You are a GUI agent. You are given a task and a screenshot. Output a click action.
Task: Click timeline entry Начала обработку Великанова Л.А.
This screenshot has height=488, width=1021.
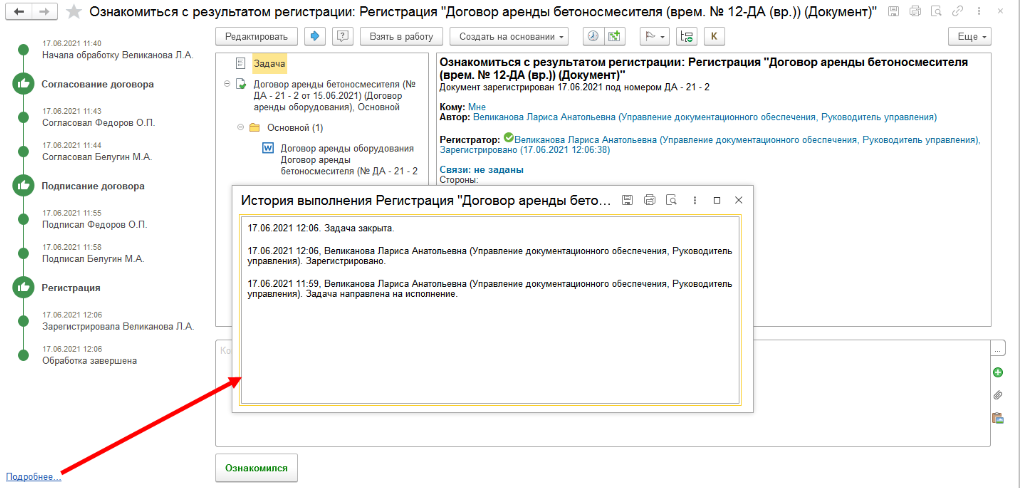[117, 55]
